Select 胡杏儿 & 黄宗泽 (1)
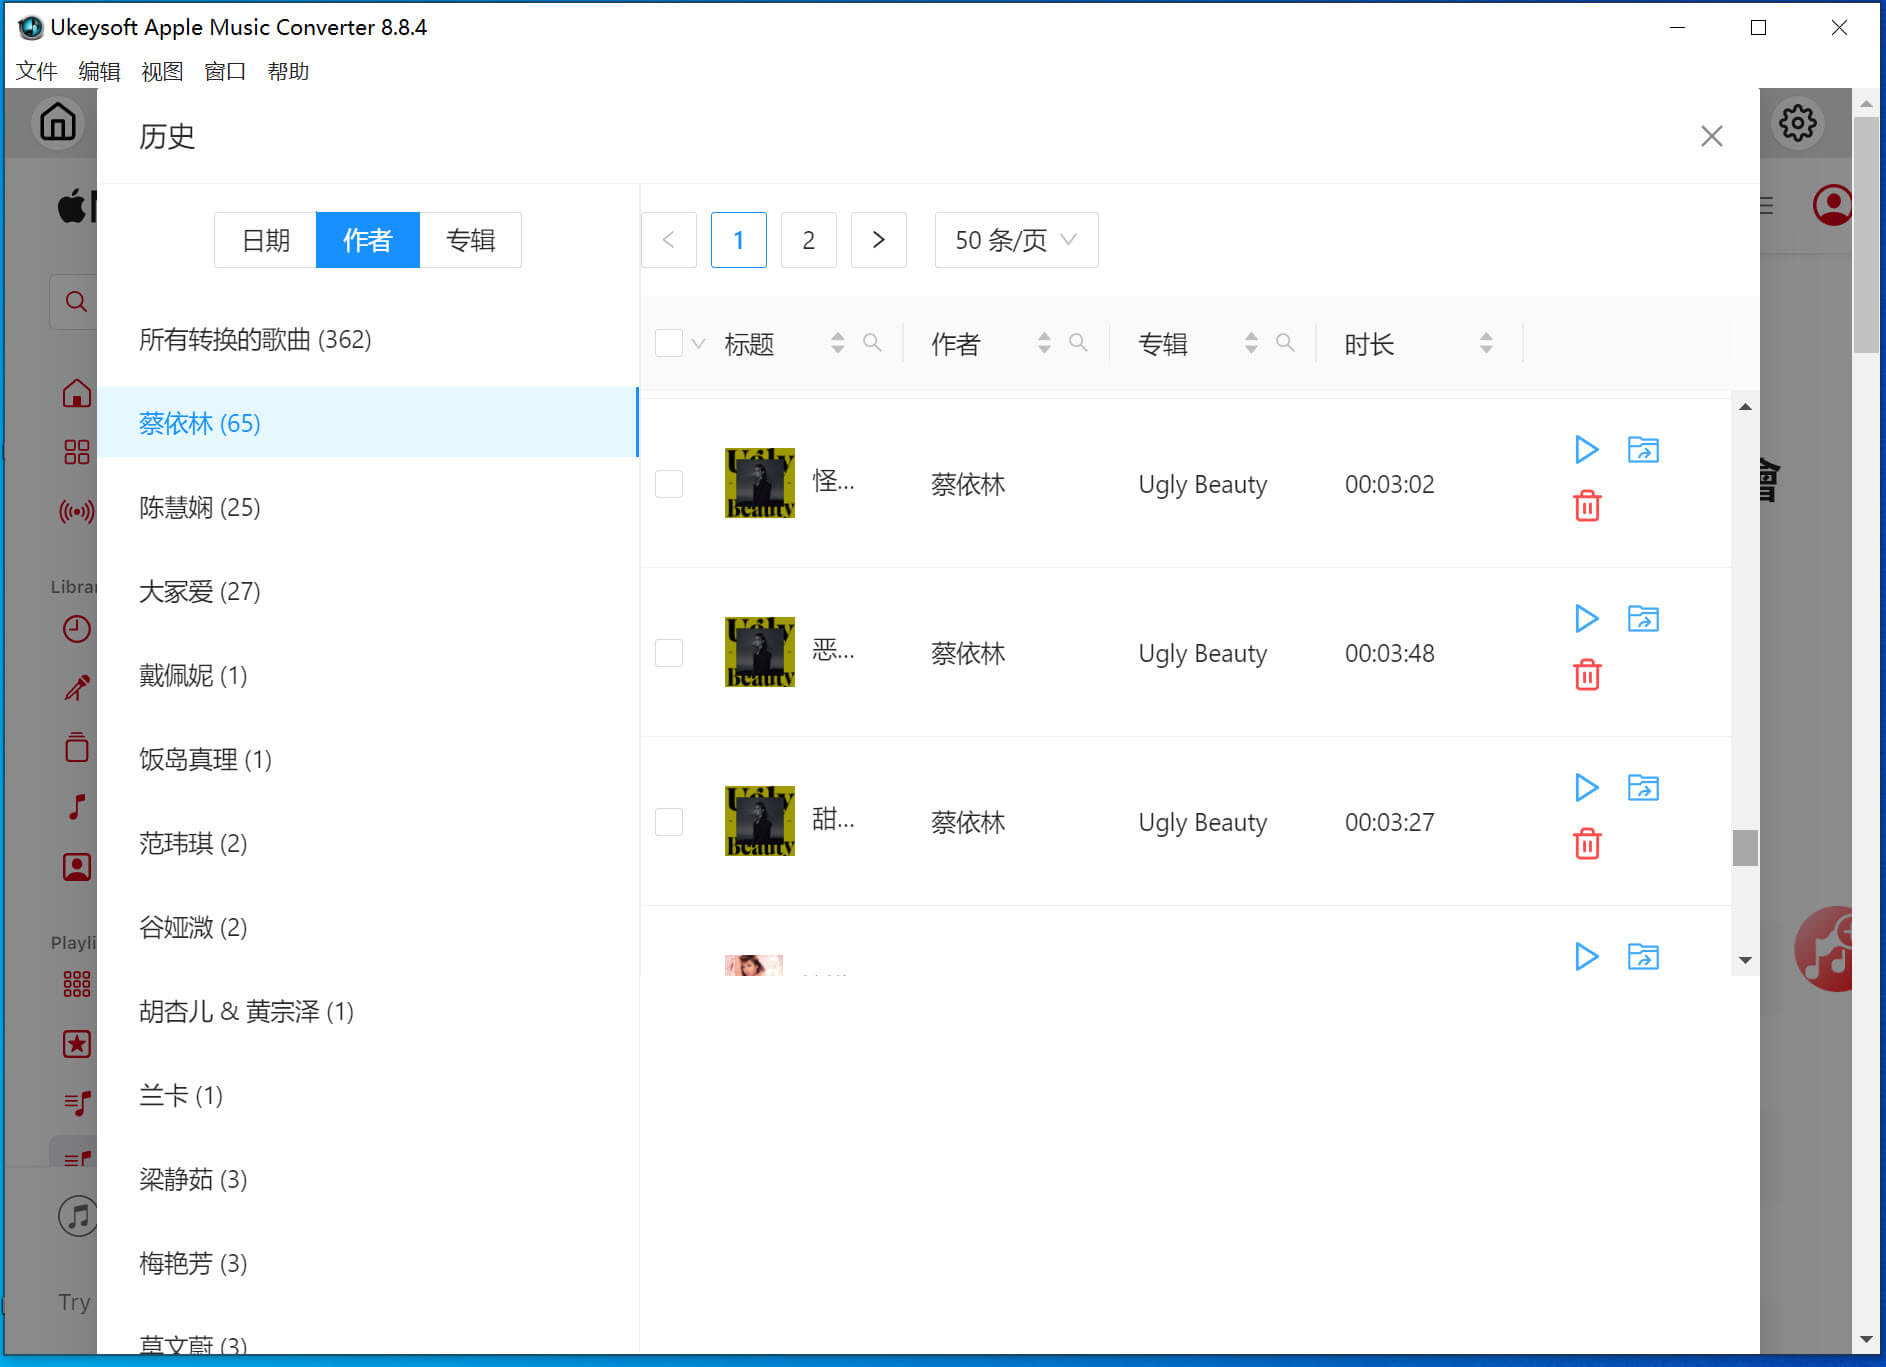Viewport: 1886px width, 1367px height. [368, 1011]
